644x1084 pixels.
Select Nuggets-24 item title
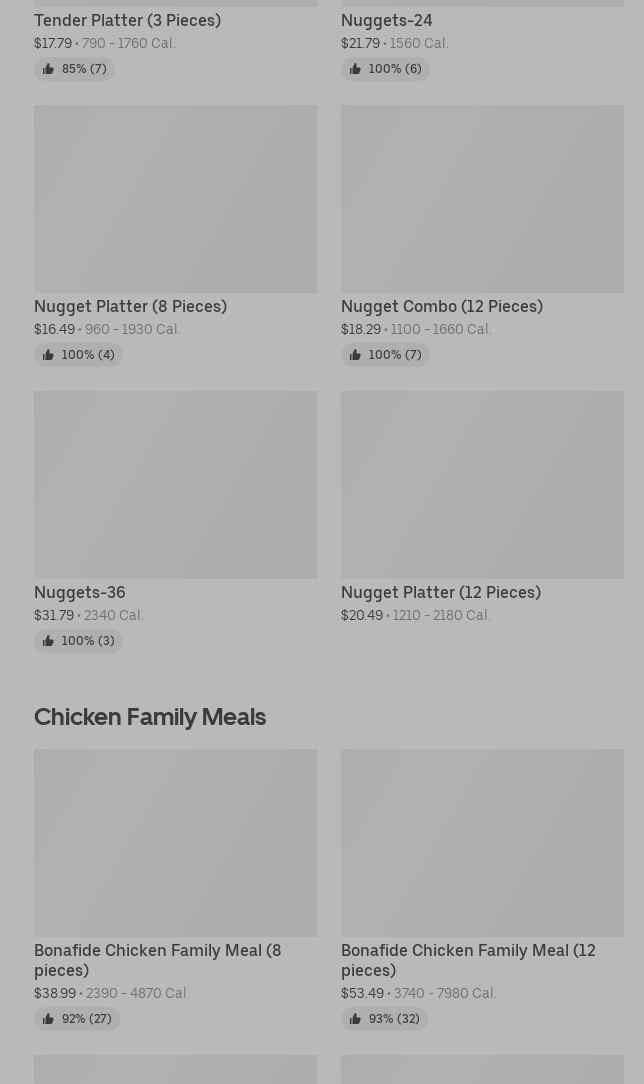click(x=386, y=20)
